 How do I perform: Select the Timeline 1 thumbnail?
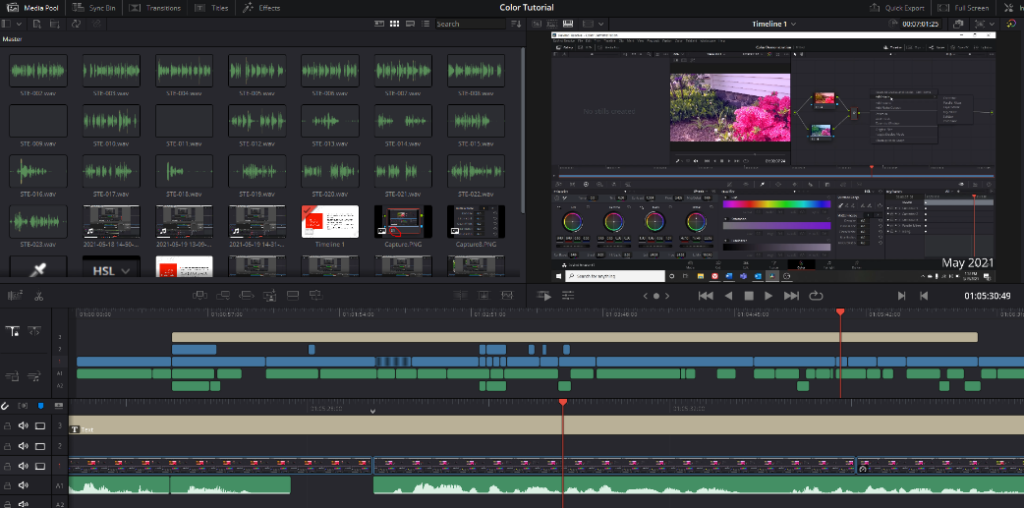[x=330, y=221]
